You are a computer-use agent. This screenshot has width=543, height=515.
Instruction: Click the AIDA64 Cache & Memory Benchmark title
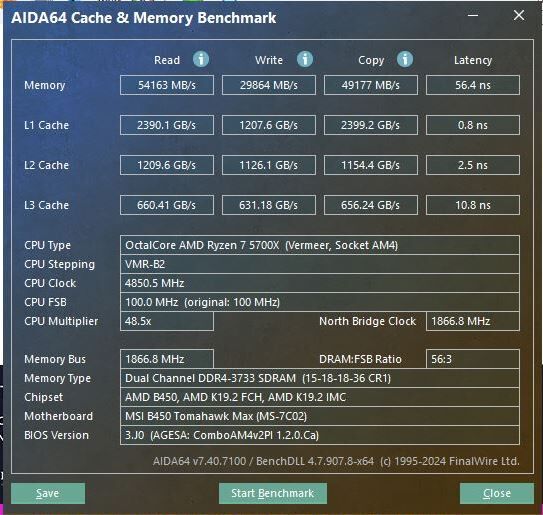pyautogui.click(x=144, y=18)
